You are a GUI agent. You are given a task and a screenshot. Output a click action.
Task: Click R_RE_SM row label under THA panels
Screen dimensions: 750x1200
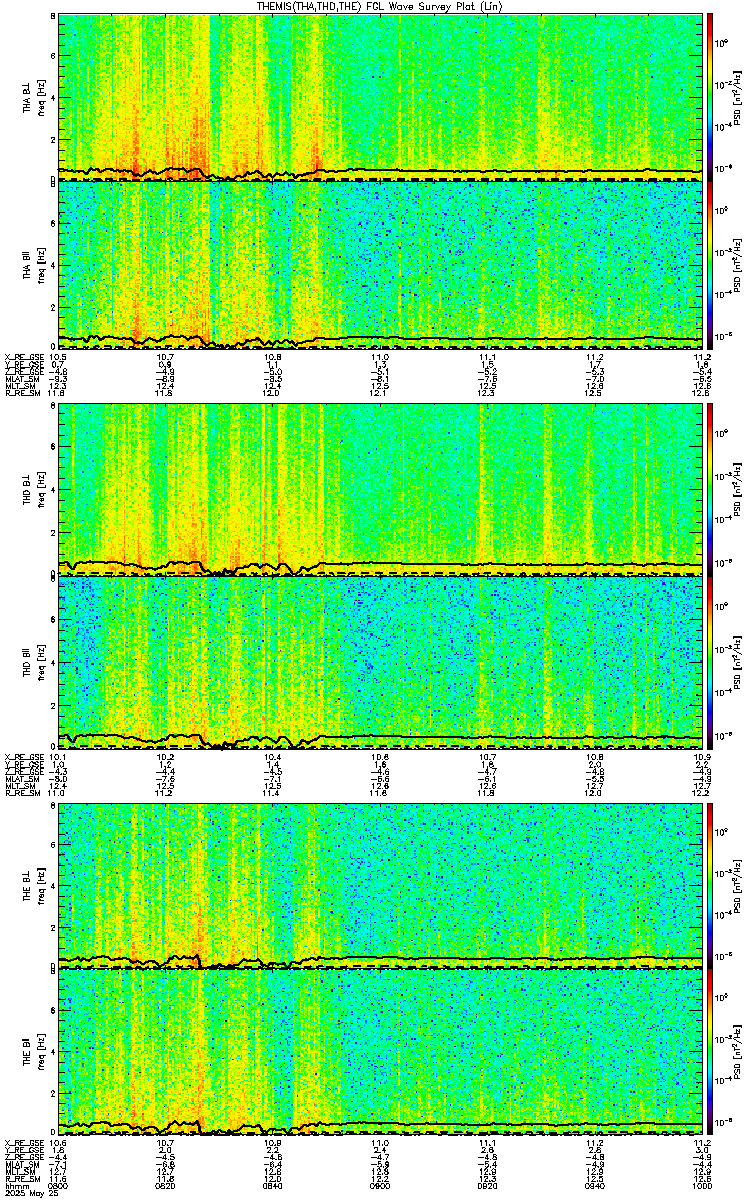[21, 393]
